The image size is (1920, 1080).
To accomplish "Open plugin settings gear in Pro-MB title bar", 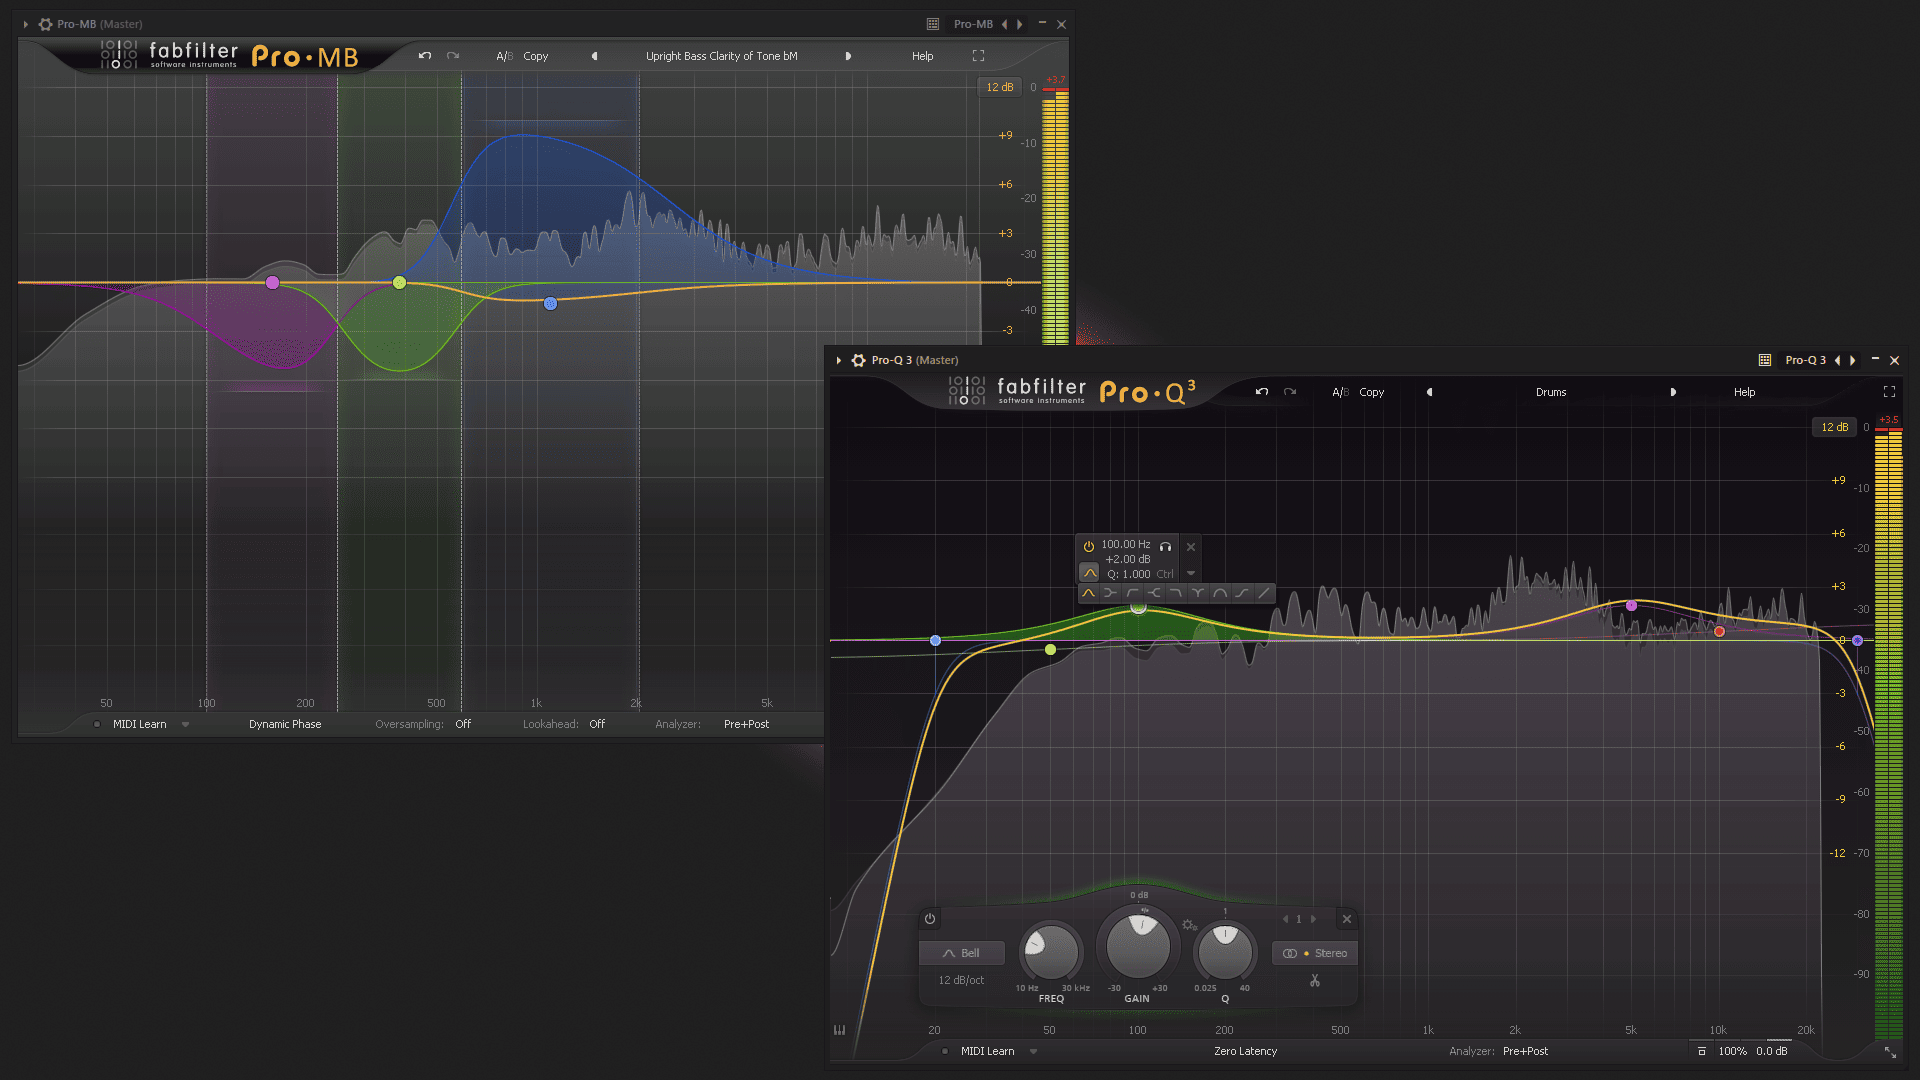I will pos(45,24).
